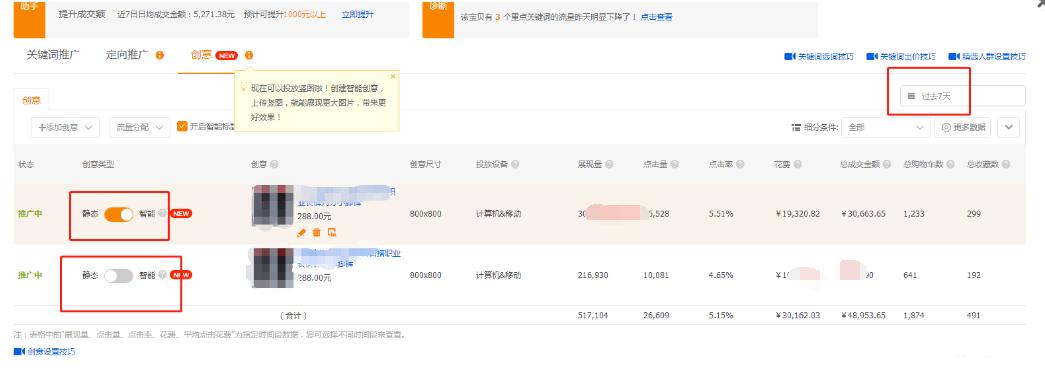The image size is (1045, 381).
Task: Click help icon beside 智能 in first row
Action: click(x=163, y=214)
